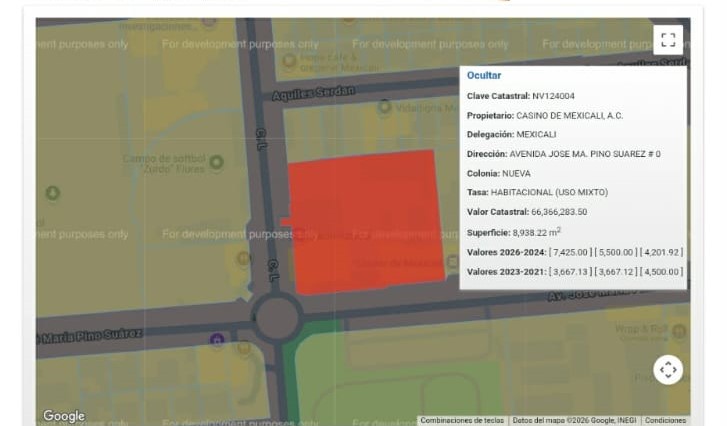Screen dimensions: 727x426
Task: Click Dirección AVENIDA JOSE MA. PINO SUAREZ
Action: [563, 154]
